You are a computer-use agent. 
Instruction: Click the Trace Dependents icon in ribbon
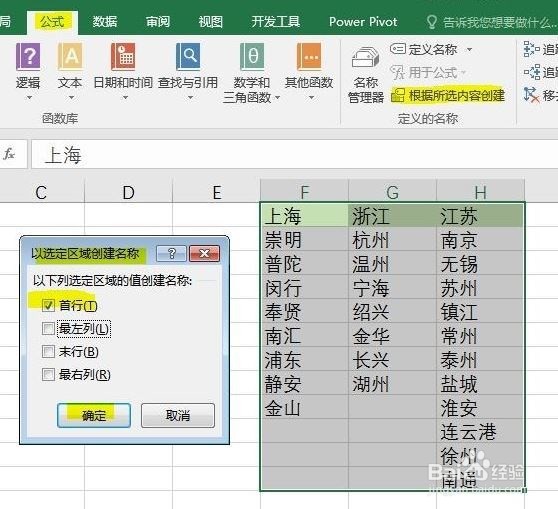pyautogui.click(x=532, y=72)
